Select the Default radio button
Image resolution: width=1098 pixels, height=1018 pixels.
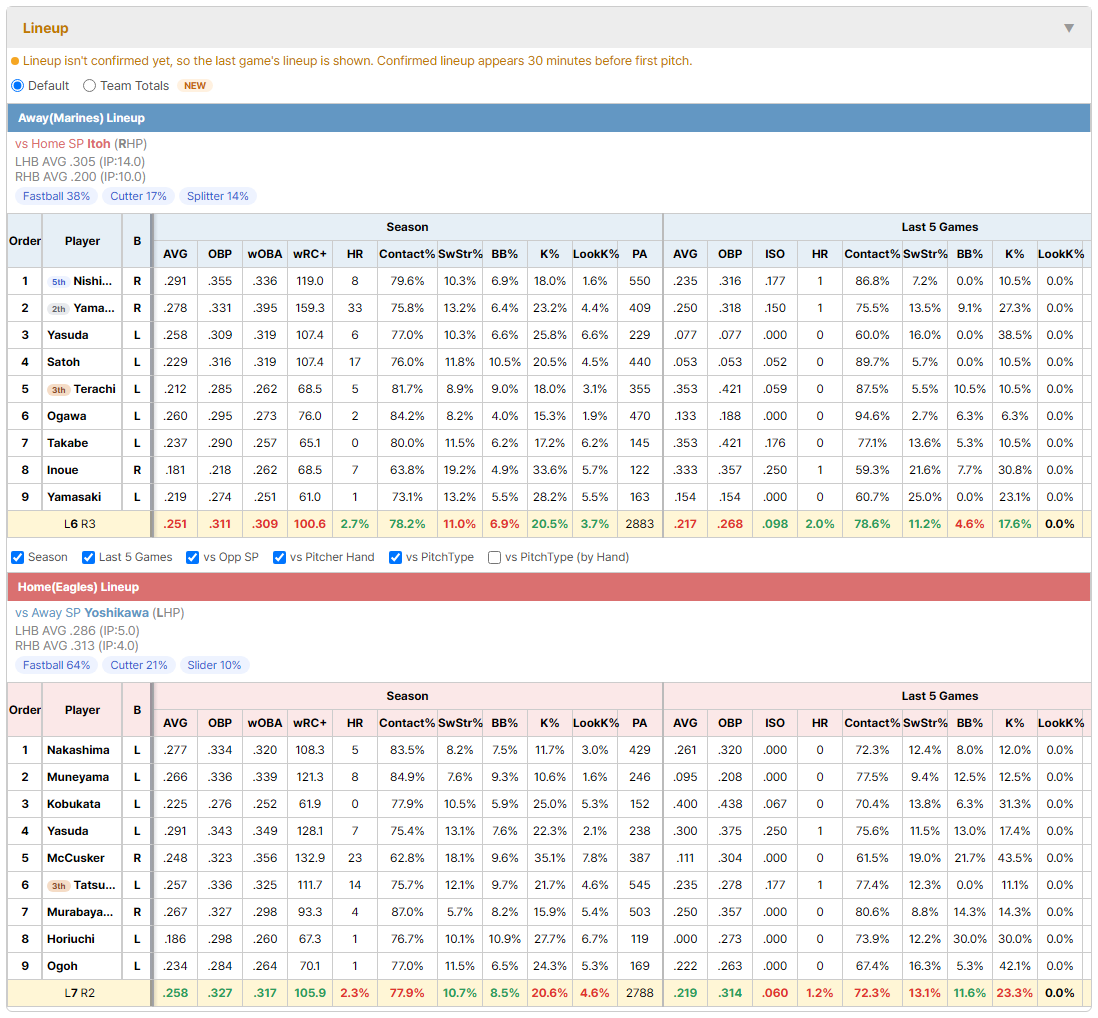point(18,85)
